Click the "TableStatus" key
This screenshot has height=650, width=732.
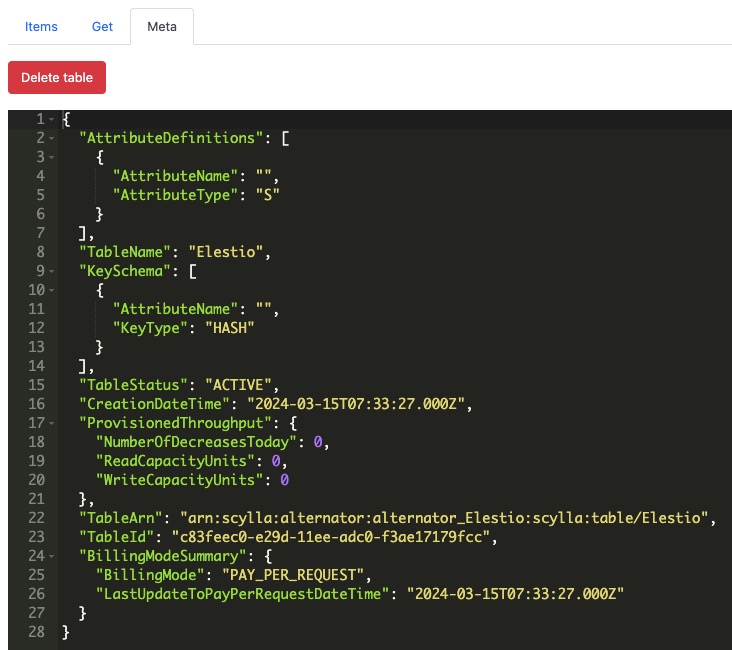coord(134,385)
